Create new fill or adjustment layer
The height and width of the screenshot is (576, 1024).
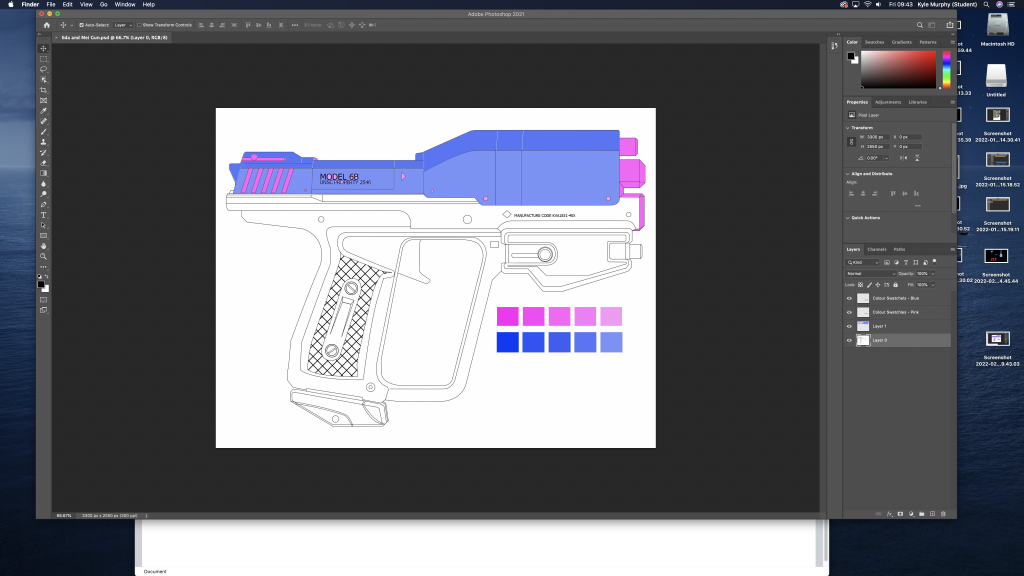[x=911, y=514]
